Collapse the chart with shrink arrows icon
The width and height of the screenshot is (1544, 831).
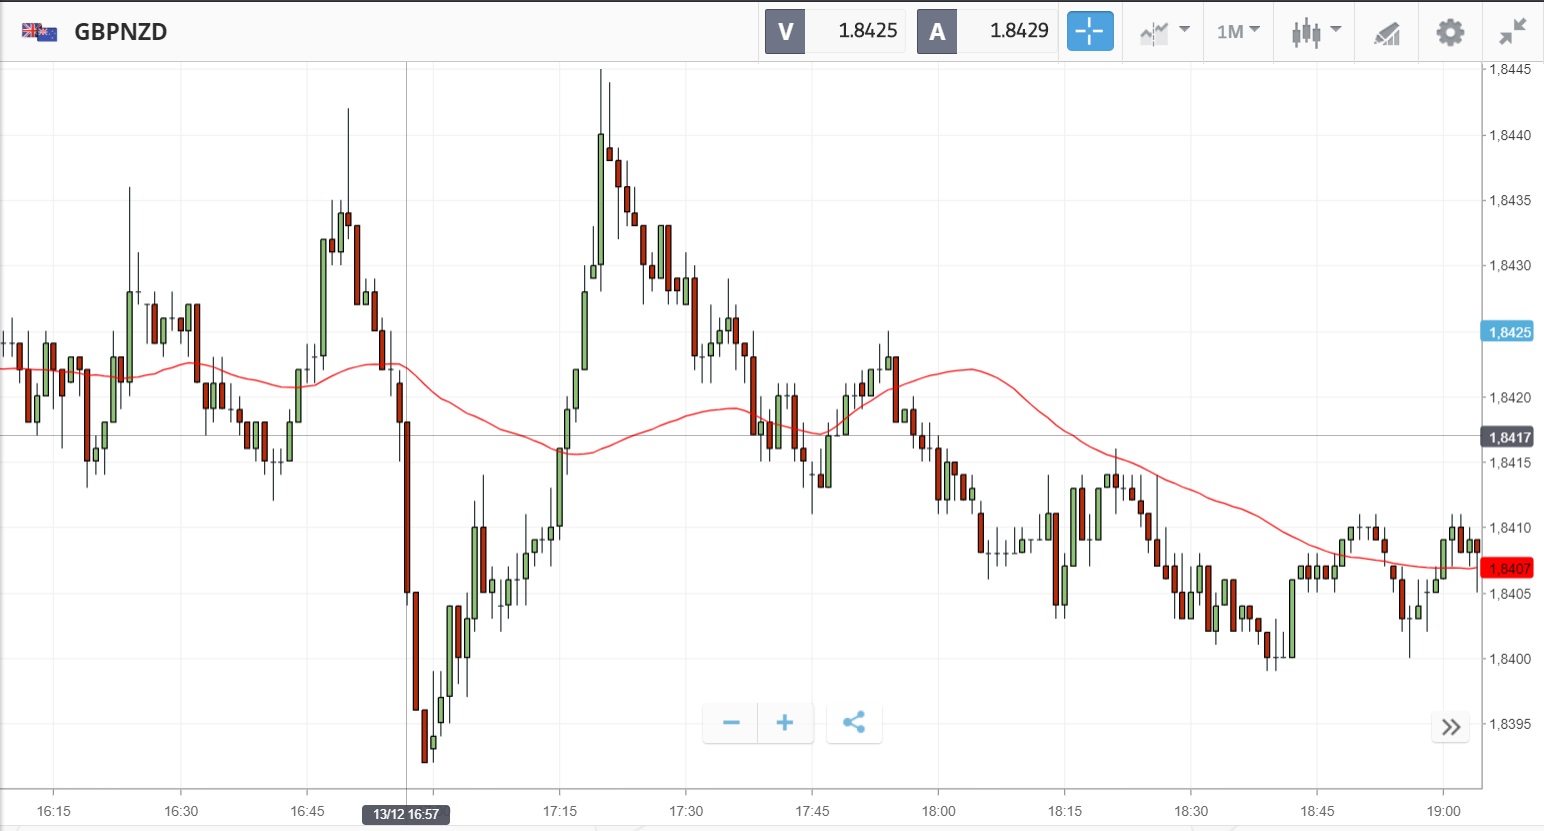[1512, 32]
